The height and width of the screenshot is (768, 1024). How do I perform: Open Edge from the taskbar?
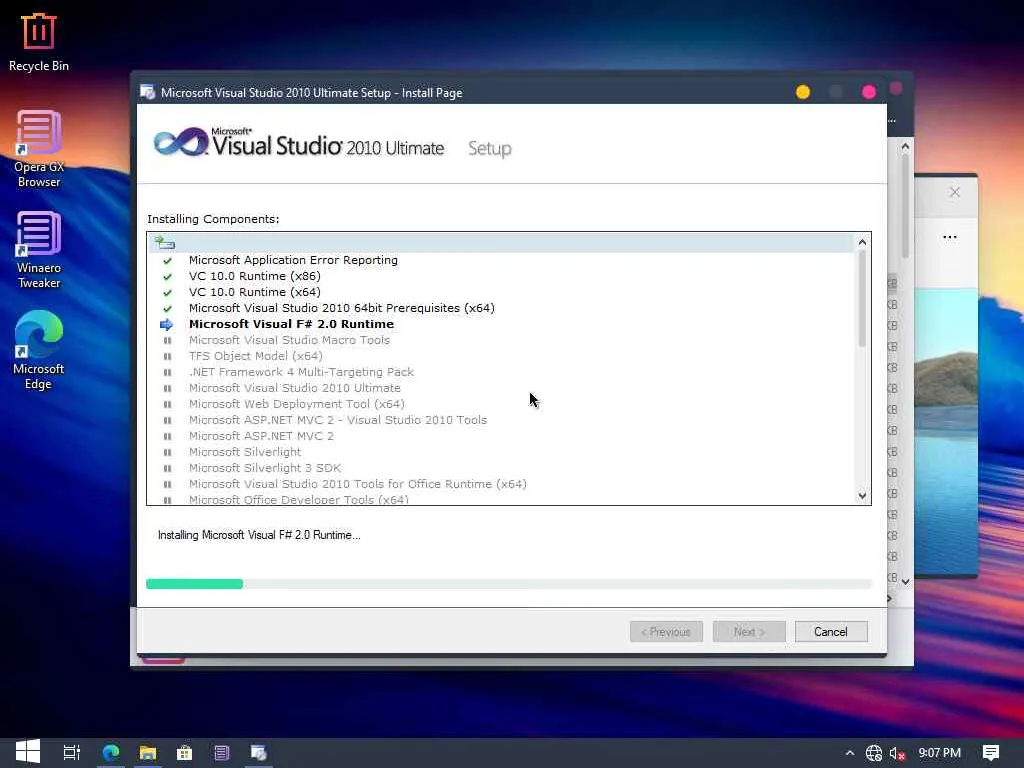[x=111, y=752]
